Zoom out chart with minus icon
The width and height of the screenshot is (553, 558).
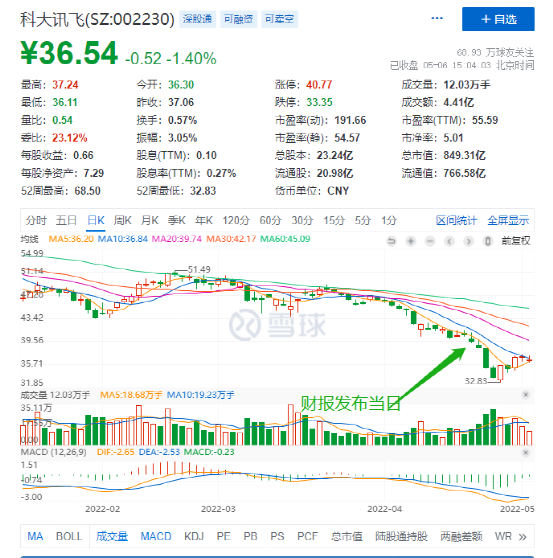click(430, 241)
